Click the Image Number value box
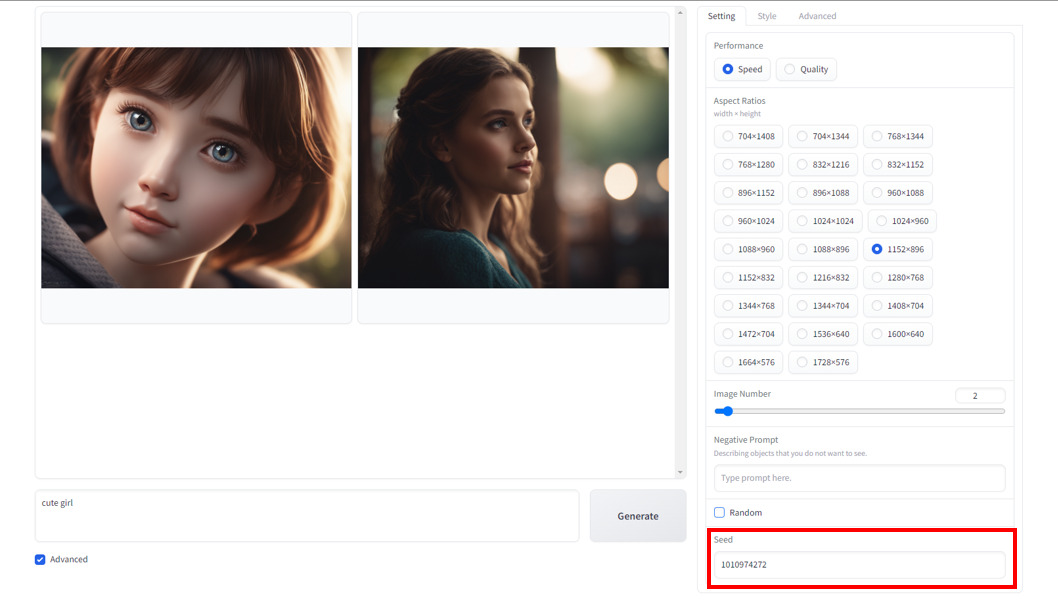The width and height of the screenshot is (1058, 602). 980,396
